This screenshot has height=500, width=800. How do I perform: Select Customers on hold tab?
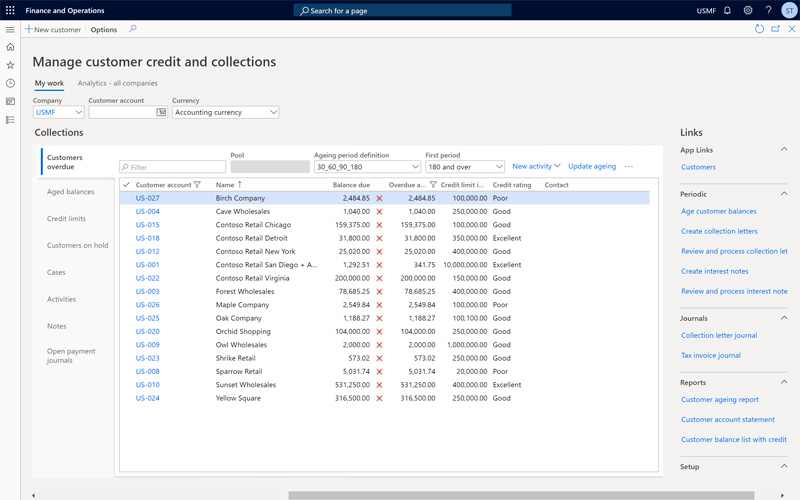78,245
